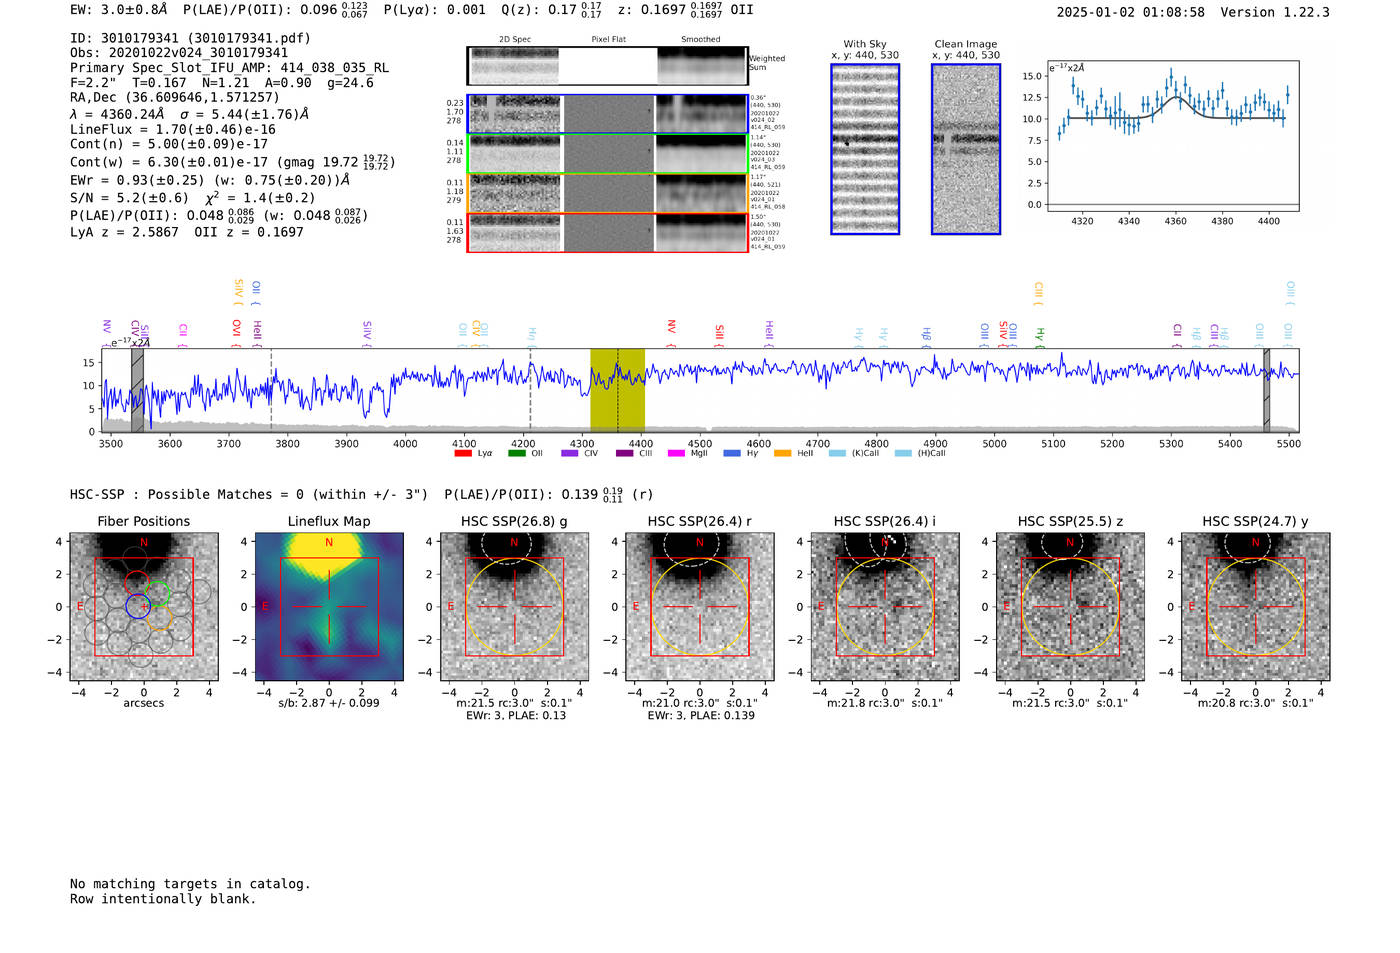
Task: Click the s/b: 2.87 +/- 0.099 label
Action: point(329,703)
